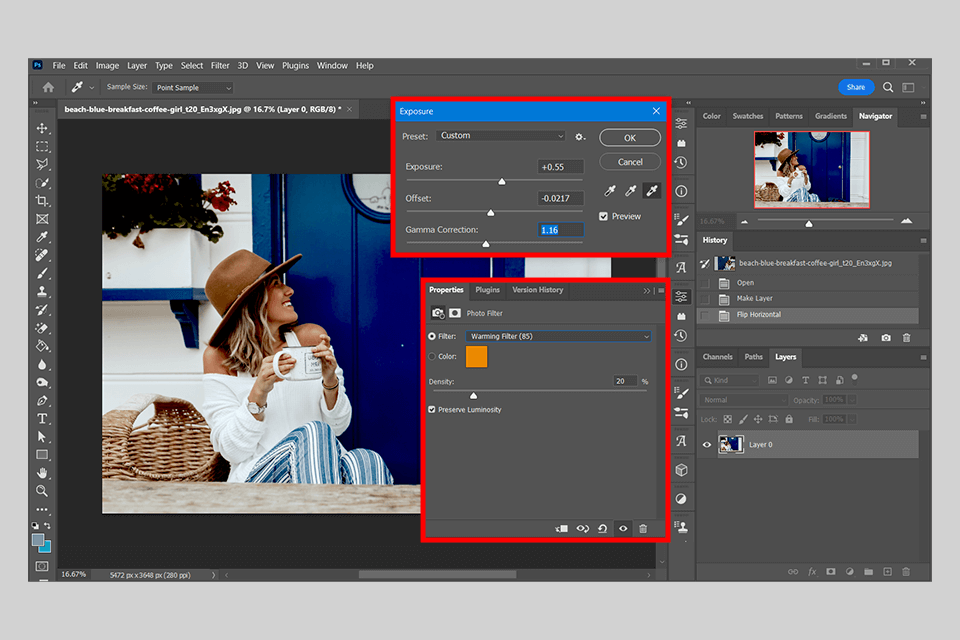The height and width of the screenshot is (640, 960).
Task: Click the black point eyedropper in Exposure
Action: point(610,191)
